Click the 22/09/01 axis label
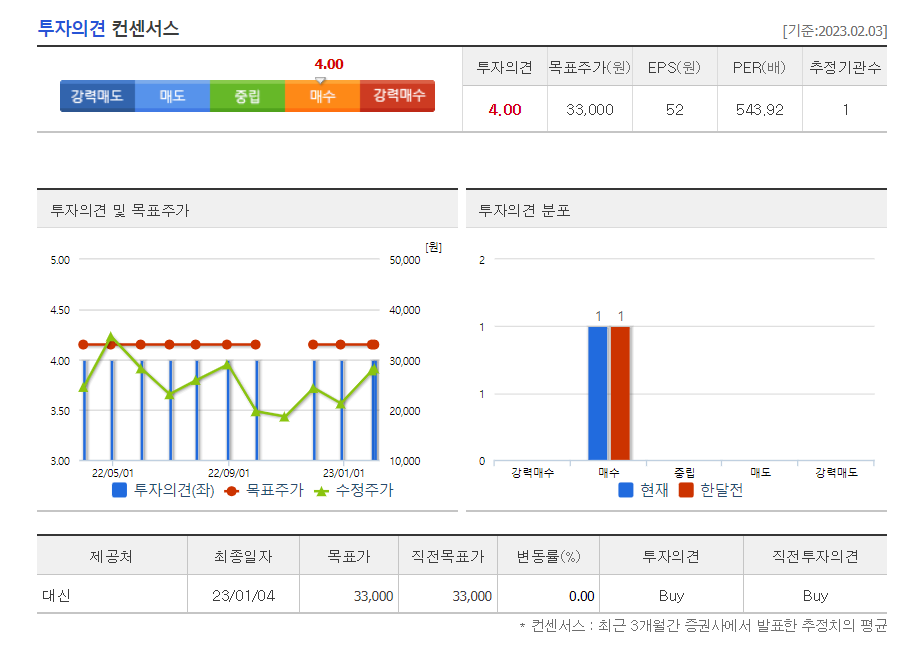This screenshot has width=903, height=655. click(x=229, y=473)
